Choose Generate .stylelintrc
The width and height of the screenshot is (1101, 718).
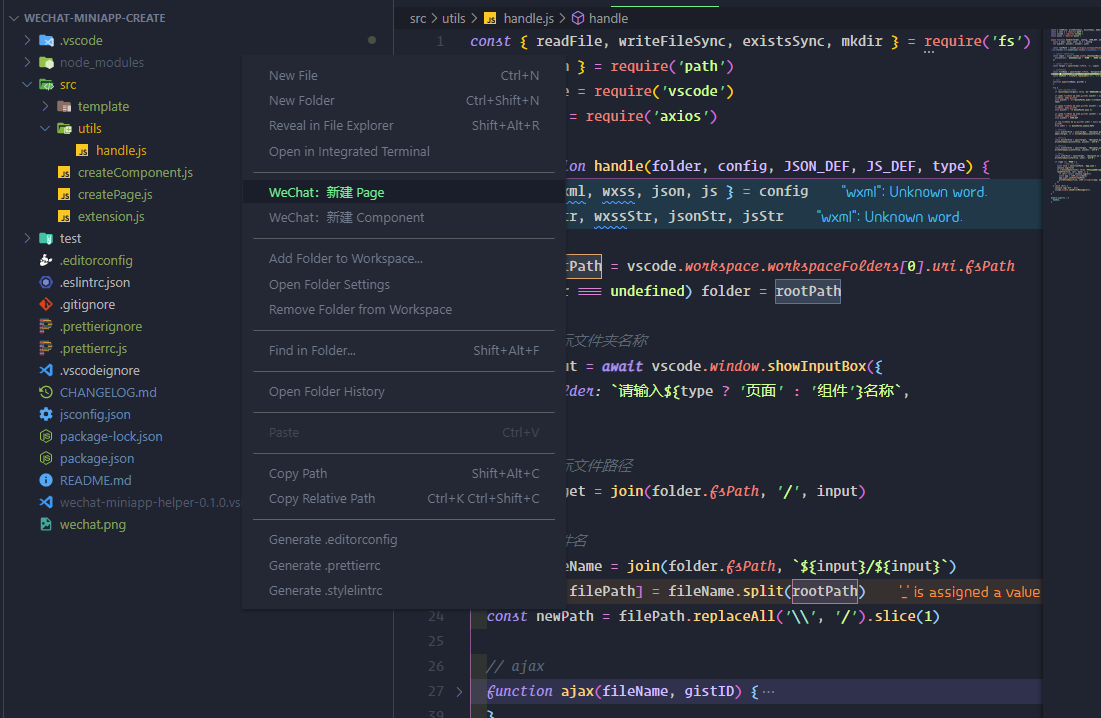pyautogui.click(x=404, y=591)
